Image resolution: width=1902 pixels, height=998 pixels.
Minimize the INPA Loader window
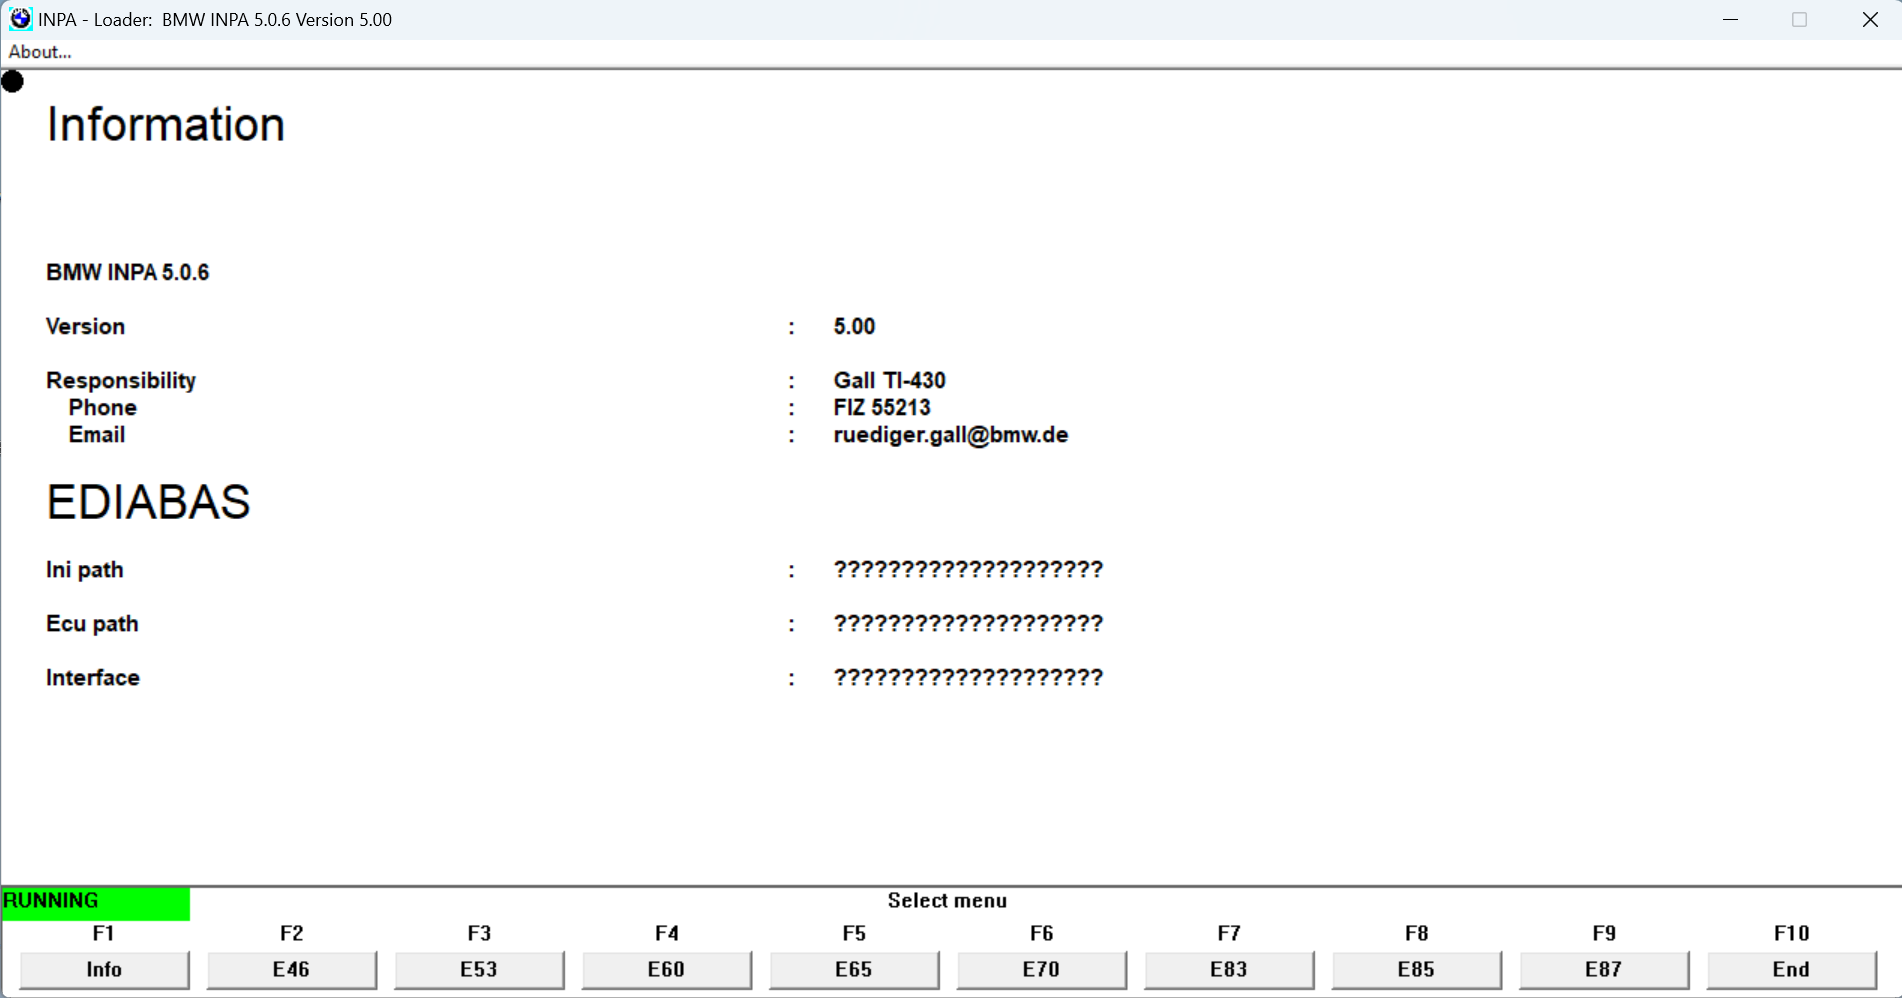(1731, 19)
